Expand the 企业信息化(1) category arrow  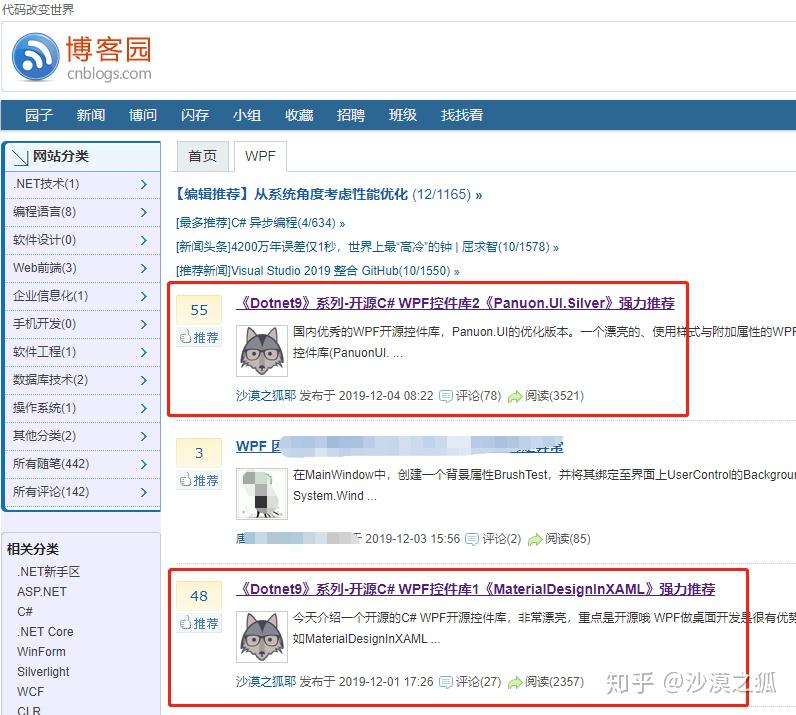pos(144,296)
